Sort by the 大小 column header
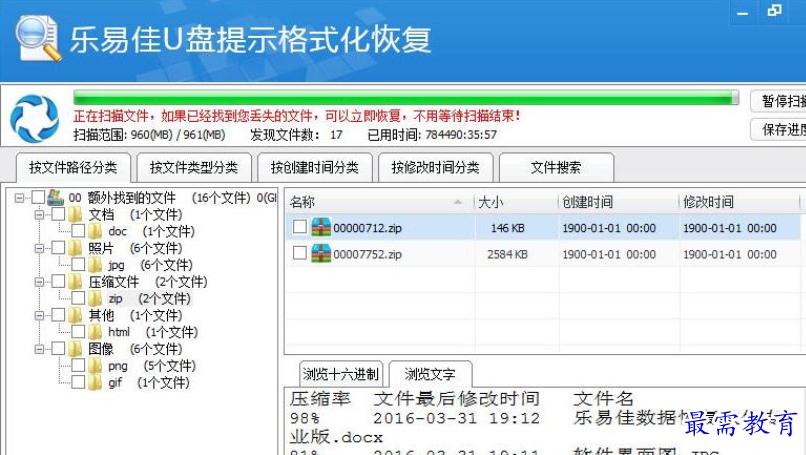Image resolution: width=806 pixels, height=455 pixels. (516, 202)
